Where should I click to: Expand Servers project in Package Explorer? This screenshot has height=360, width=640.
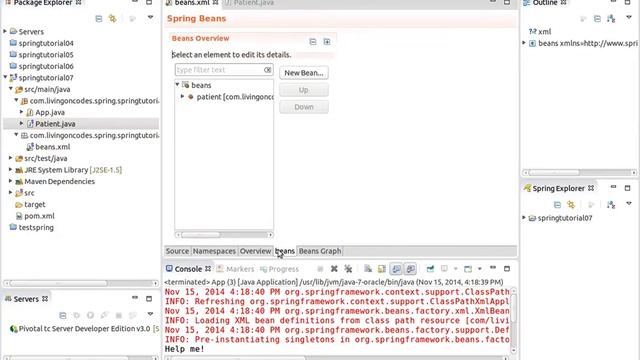5,31
